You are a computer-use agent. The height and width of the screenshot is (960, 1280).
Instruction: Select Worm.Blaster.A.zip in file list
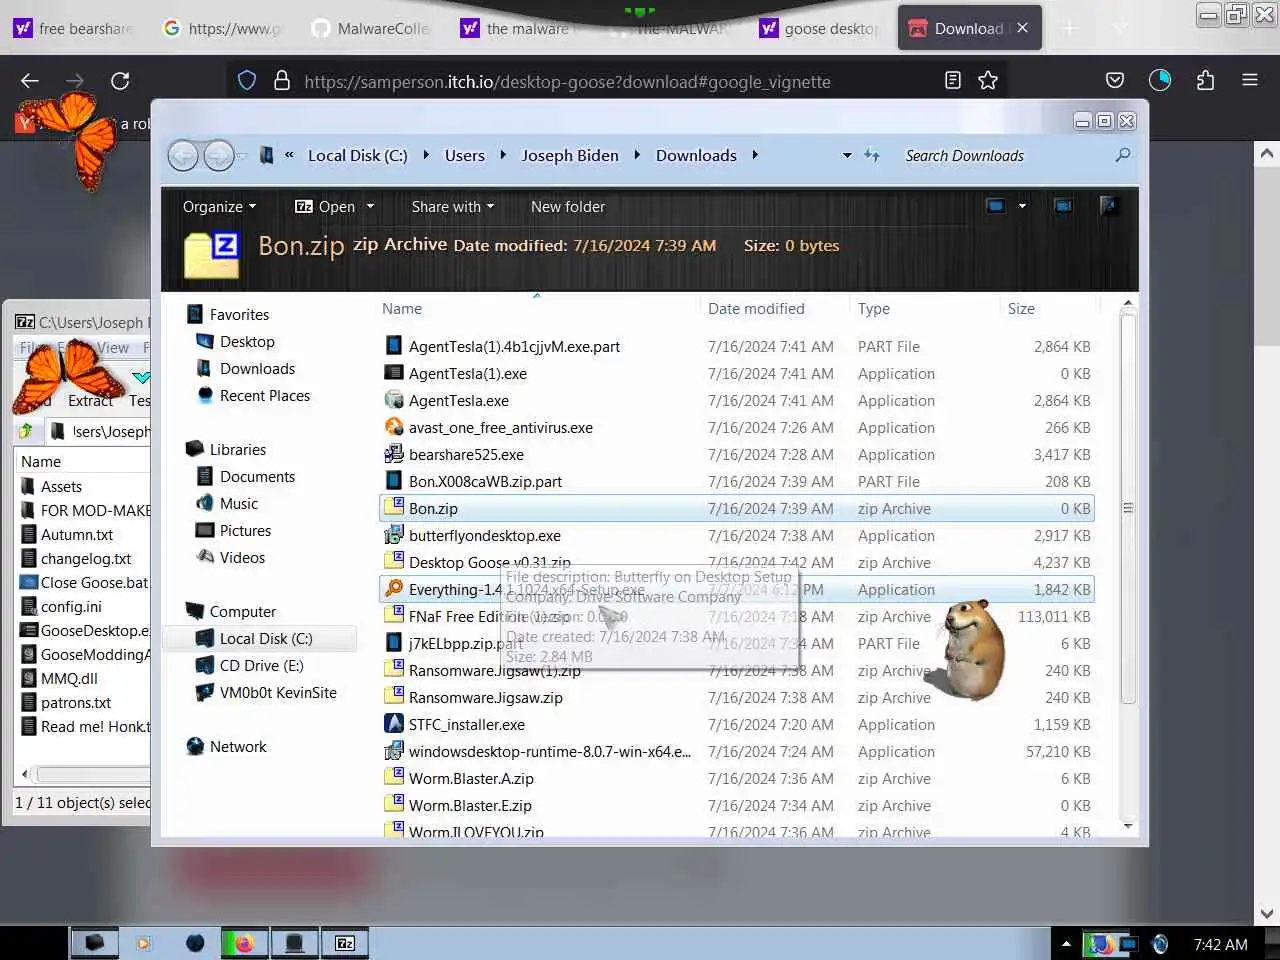click(471, 778)
